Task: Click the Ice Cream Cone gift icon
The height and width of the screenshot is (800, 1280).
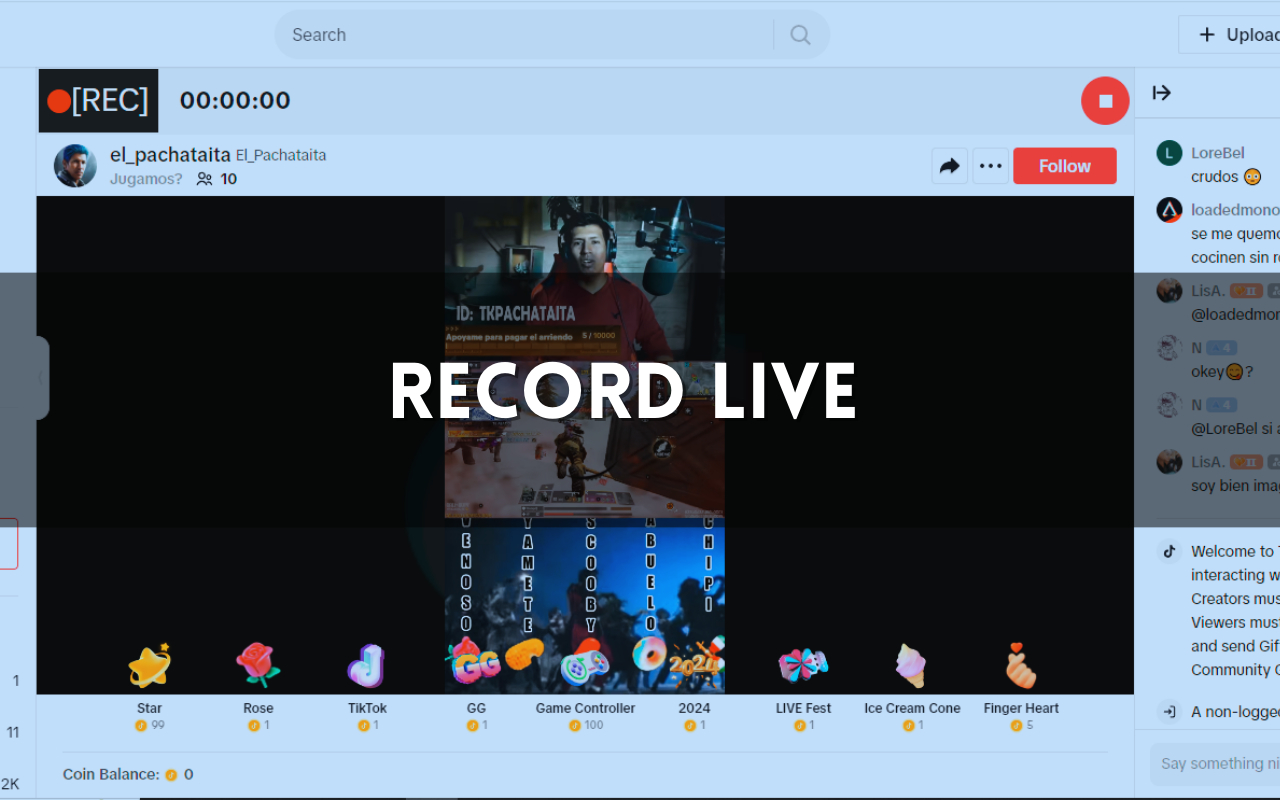Action: point(912,665)
